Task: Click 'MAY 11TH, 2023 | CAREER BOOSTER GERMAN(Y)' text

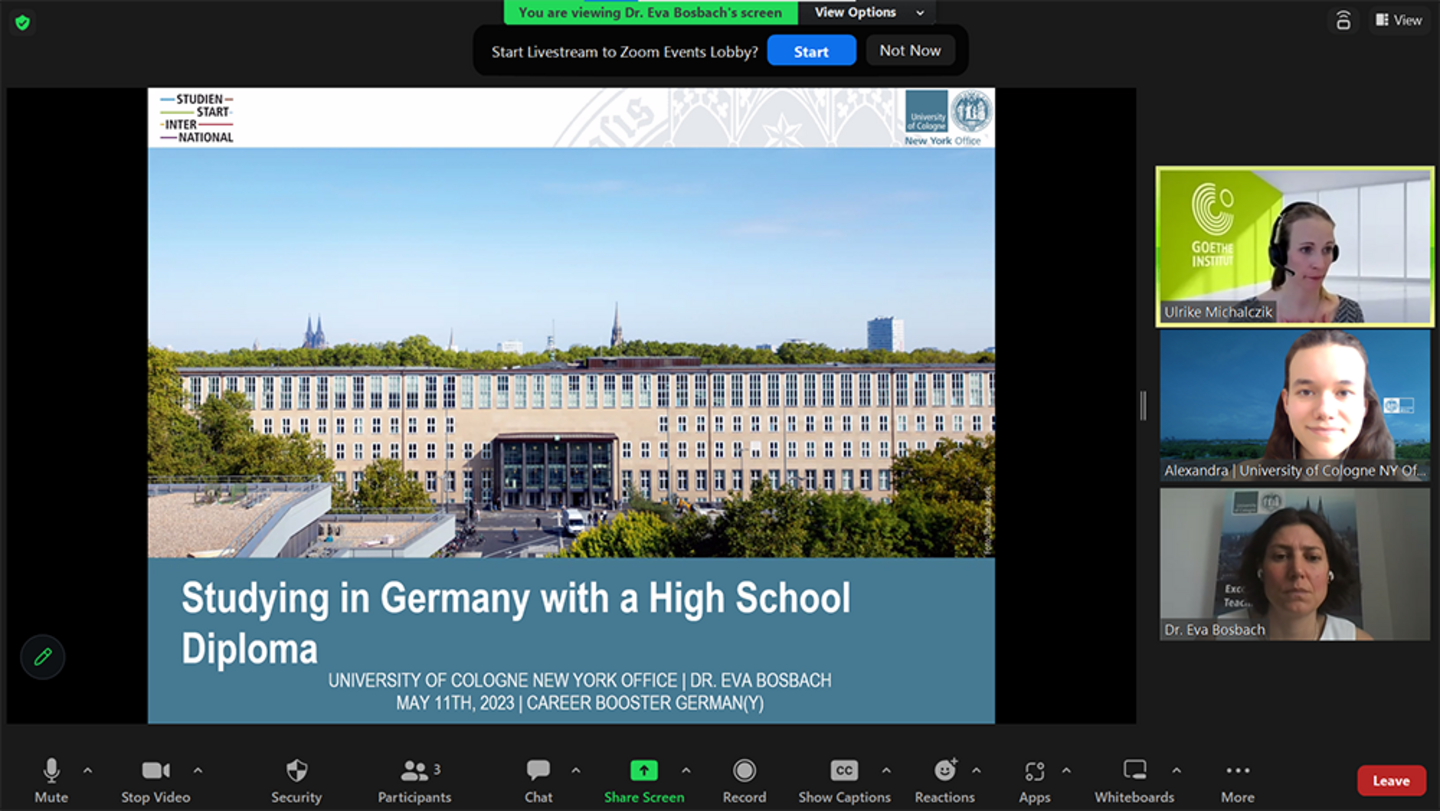Action: (580, 703)
